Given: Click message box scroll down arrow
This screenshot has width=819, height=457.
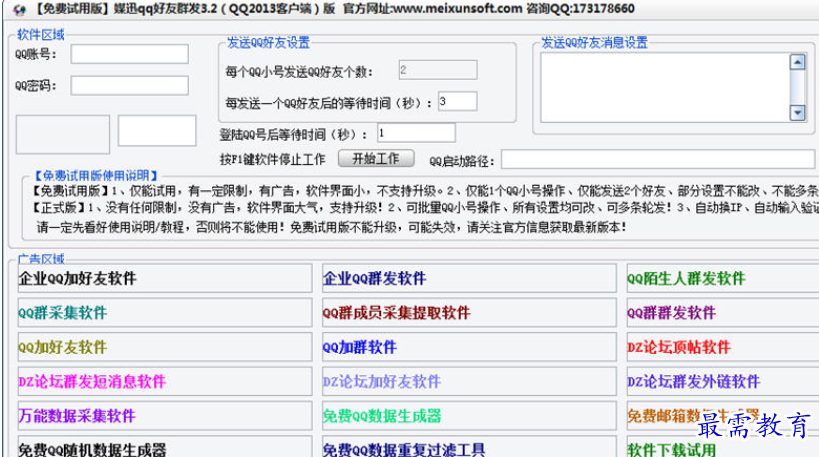Looking at the screenshot, I should coord(798,113).
